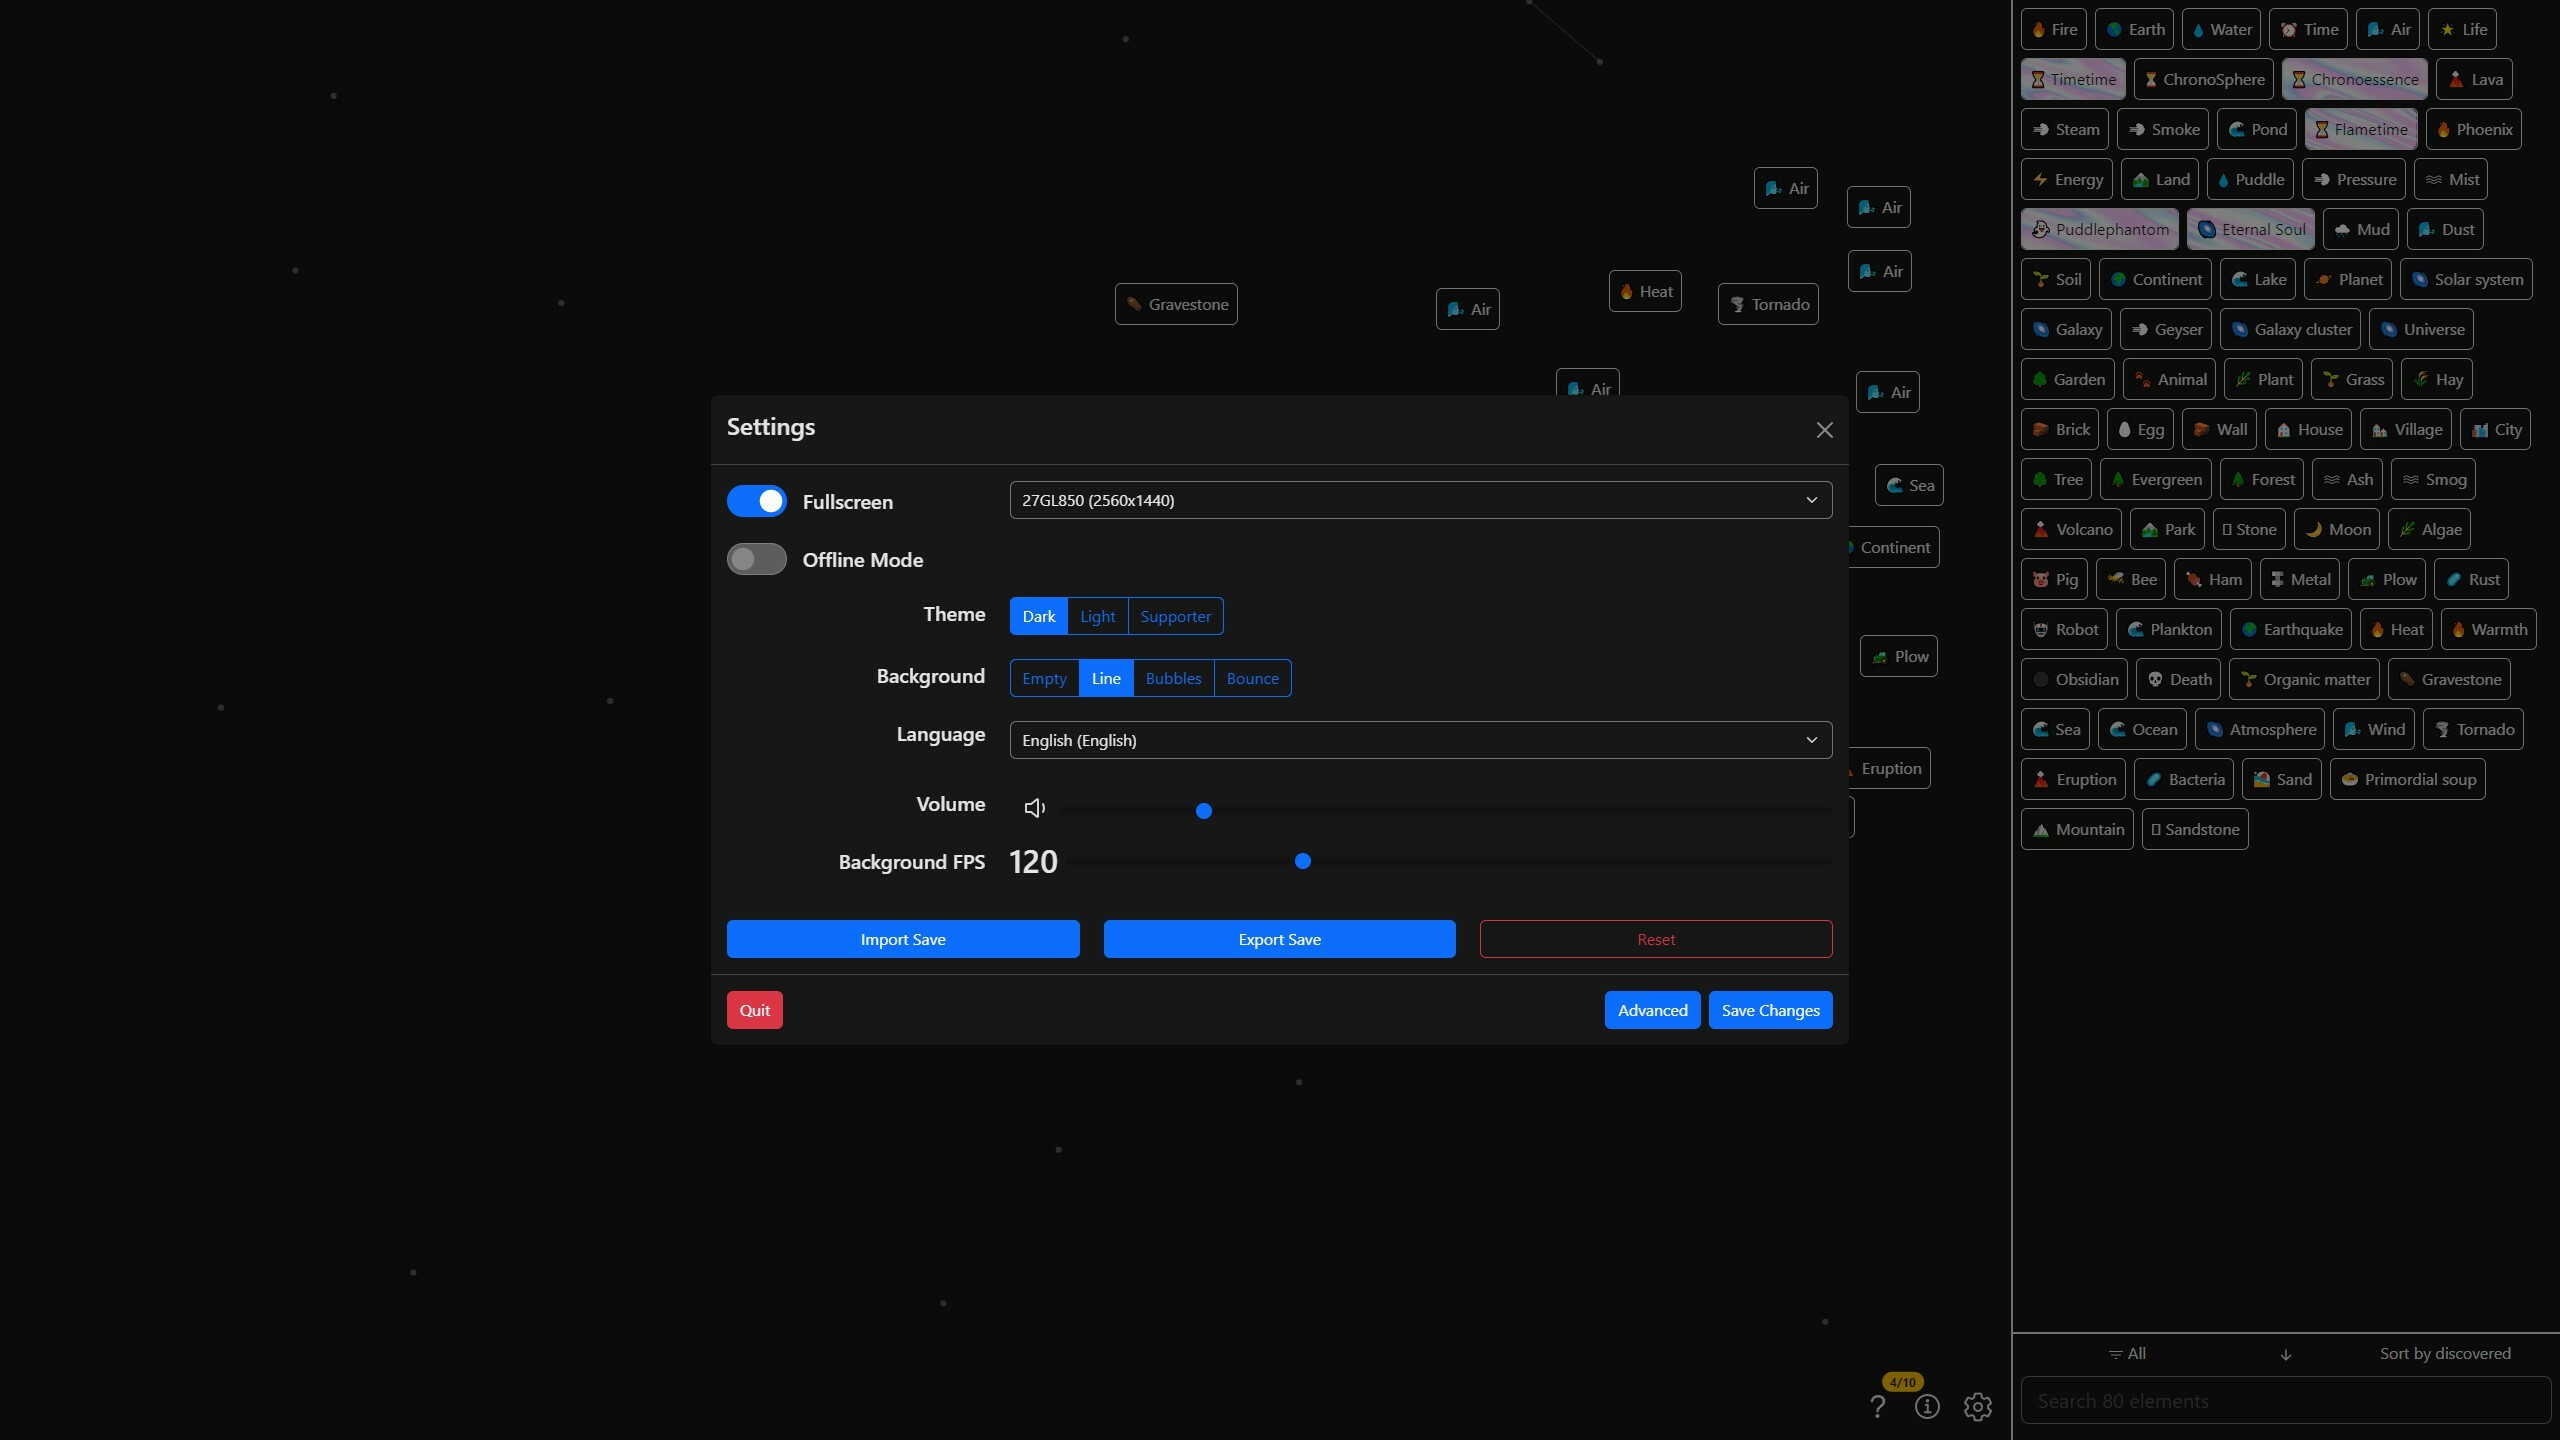Click the help question mark icon
Screen dimensions: 2560x1440
(1878, 1406)
